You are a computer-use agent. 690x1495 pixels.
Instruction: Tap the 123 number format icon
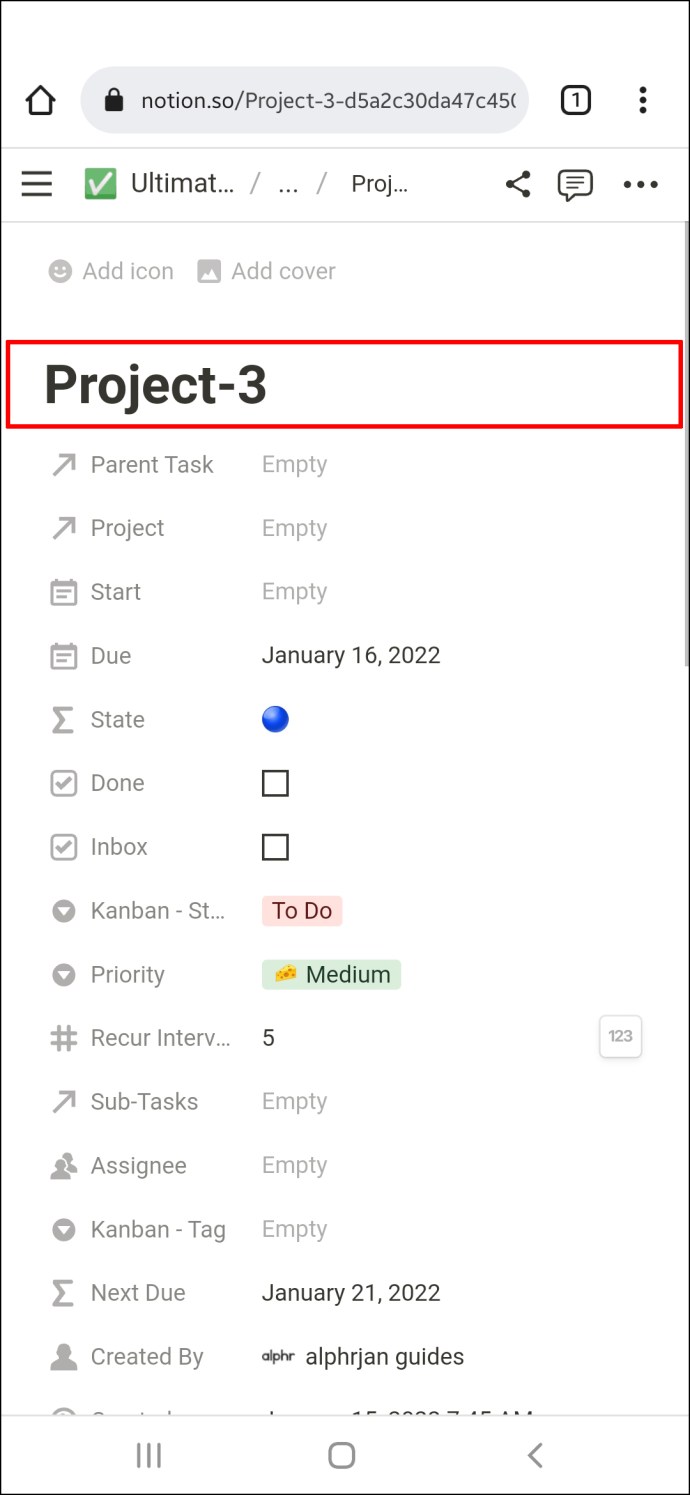tap(620, 1037)
